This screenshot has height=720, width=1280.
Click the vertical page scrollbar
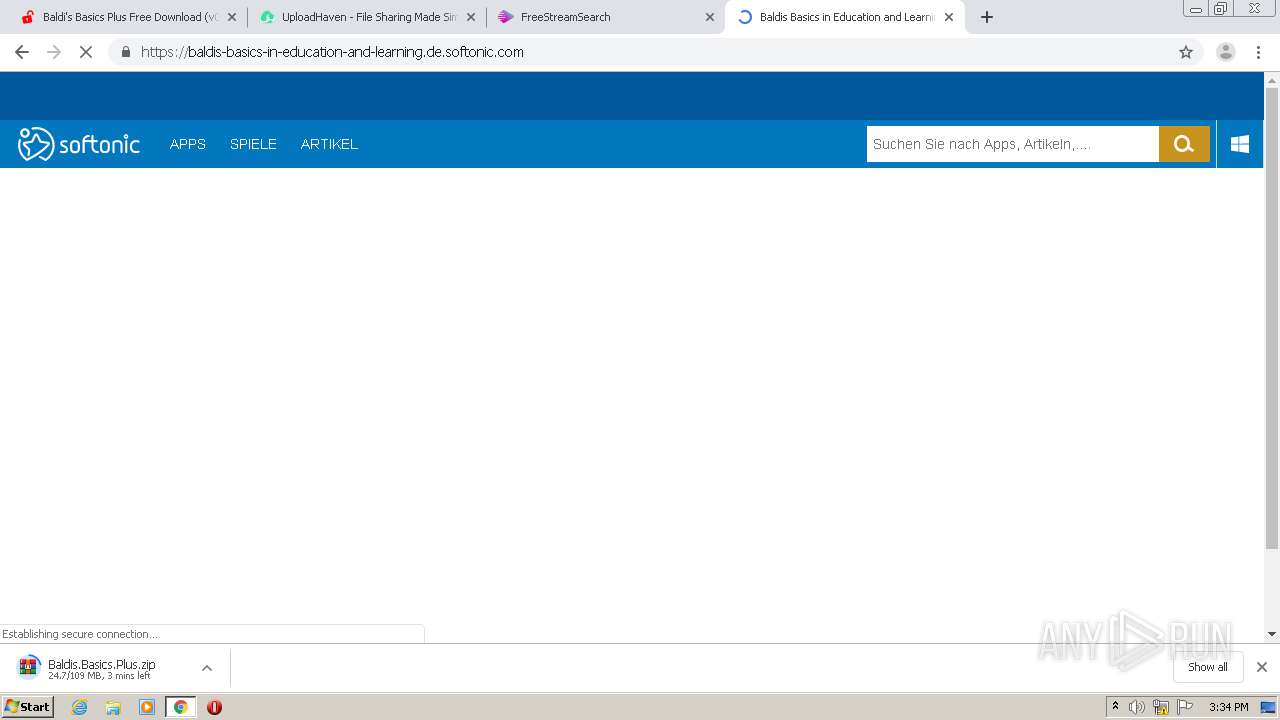1272,318
